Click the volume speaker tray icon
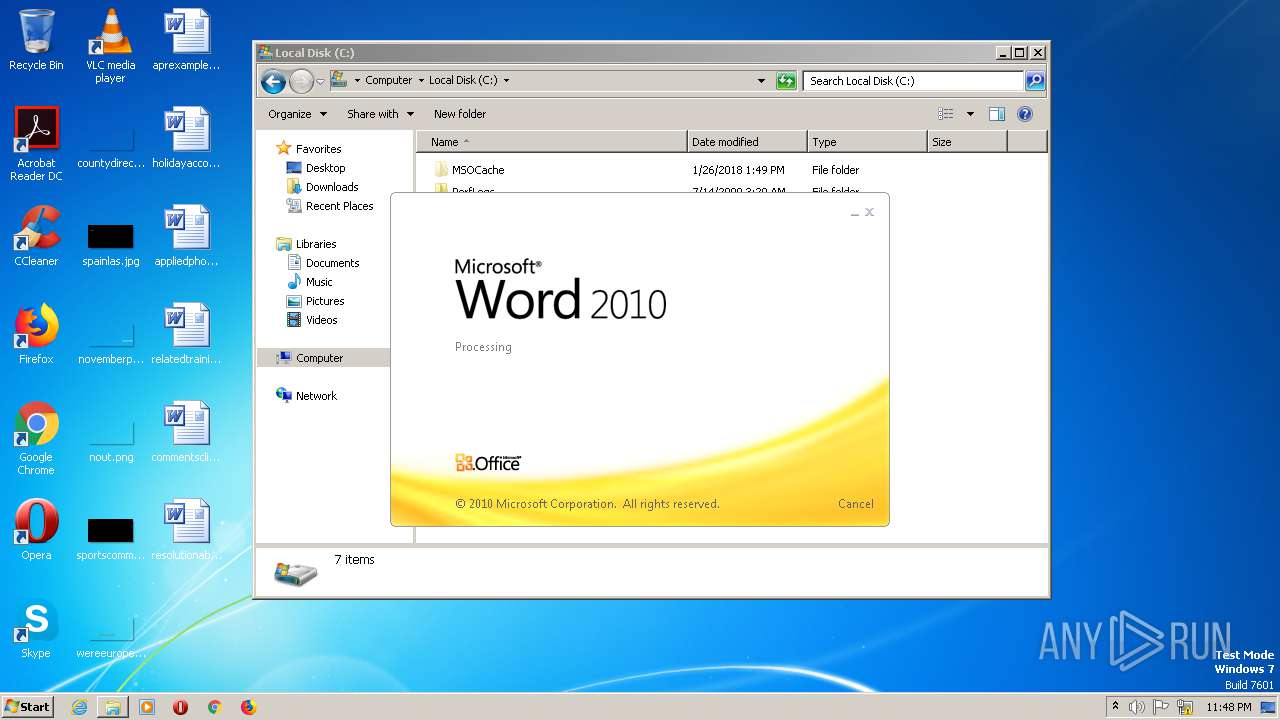Viewport: 1280px width, 720px height. pyautogui.click(x=1137, y=707)
